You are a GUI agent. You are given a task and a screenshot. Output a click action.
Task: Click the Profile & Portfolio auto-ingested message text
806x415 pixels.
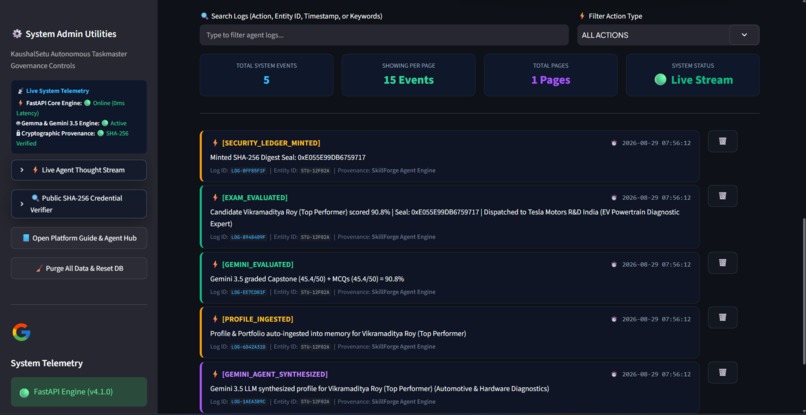click(338, 333)
